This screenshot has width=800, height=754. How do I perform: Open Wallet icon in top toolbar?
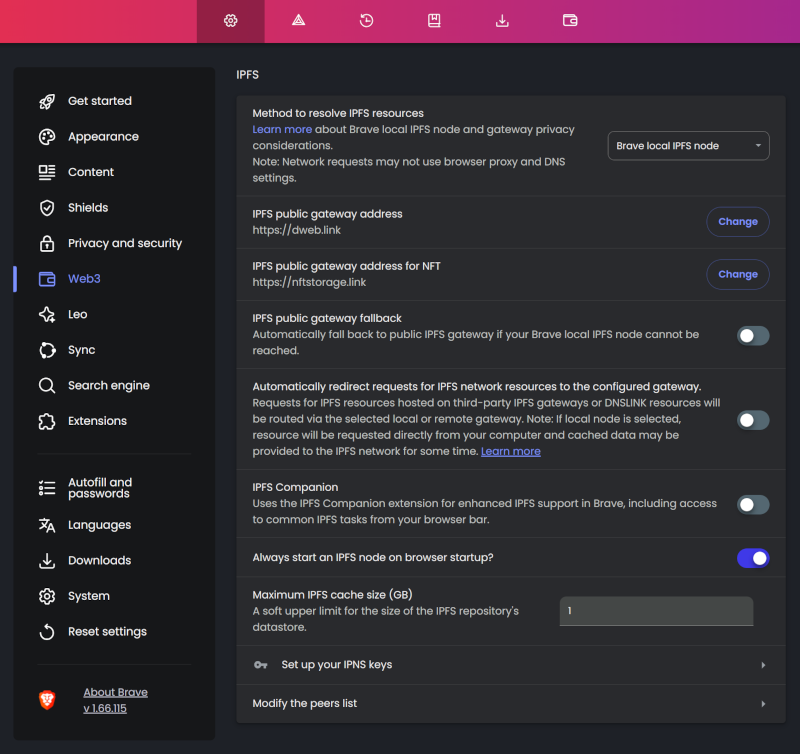570,20
